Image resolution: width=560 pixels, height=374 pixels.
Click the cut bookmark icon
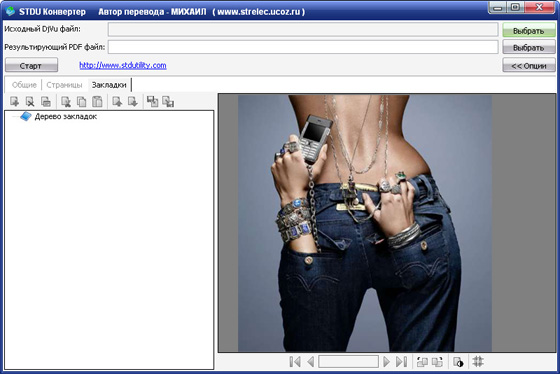(x=66, y=102)
